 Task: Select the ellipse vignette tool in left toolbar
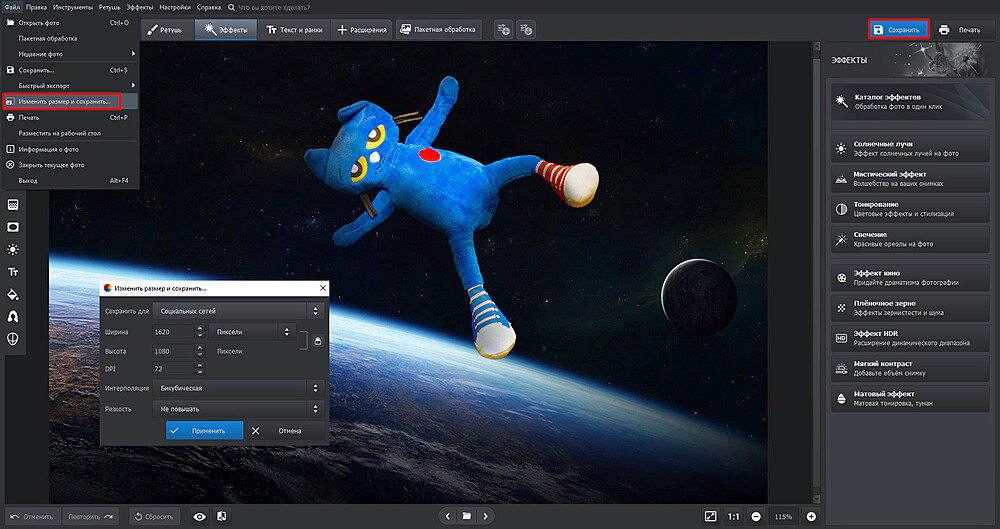click(x=13, y=226)
